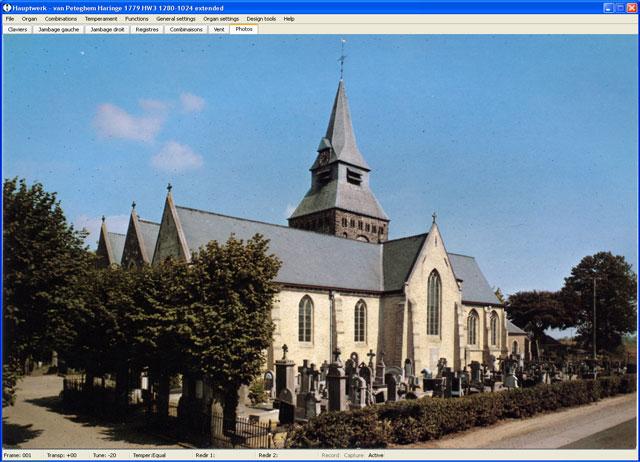The image size is (640, 462).
Task: Click the Frame field in status bar
Action: (x=18, y=455)
